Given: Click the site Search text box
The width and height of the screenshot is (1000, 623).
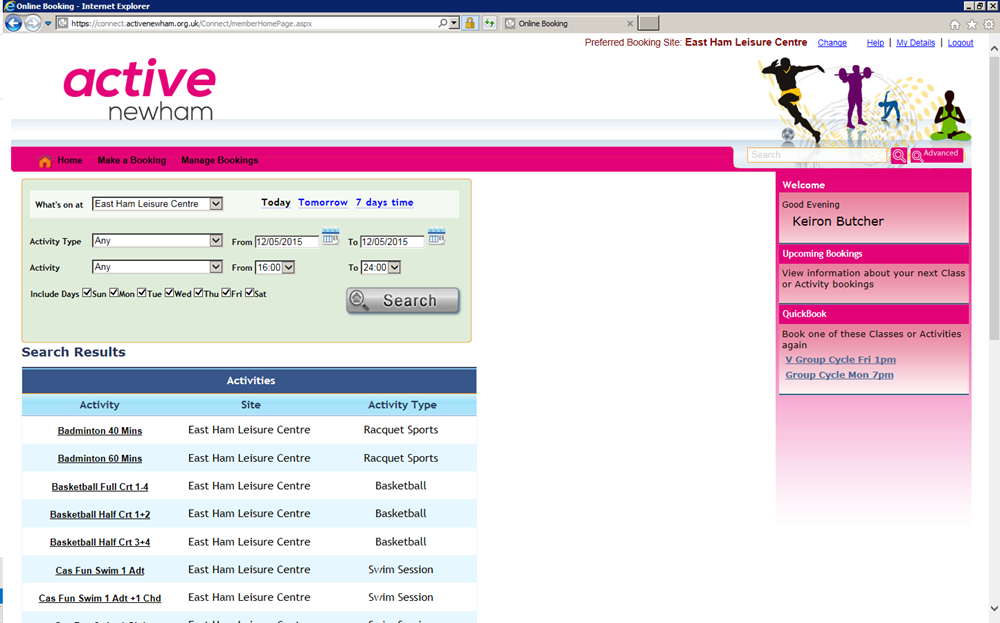Looking at the screenshot, I should coord(817,155).
